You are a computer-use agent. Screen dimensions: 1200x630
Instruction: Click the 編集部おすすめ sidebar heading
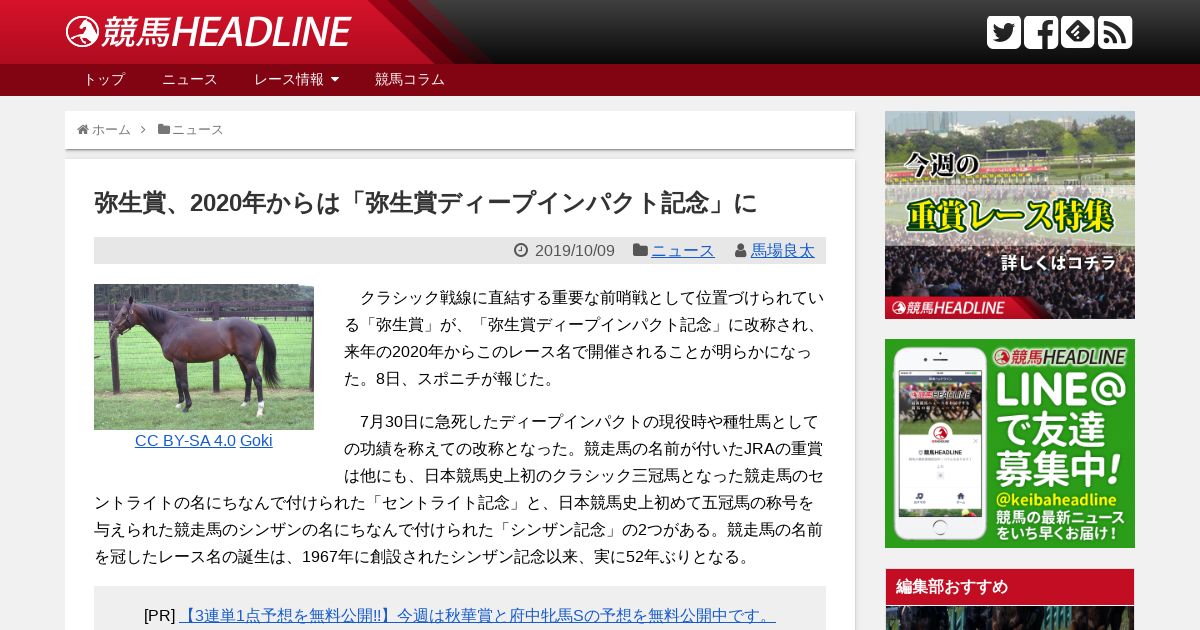(x=1010, y=587)
